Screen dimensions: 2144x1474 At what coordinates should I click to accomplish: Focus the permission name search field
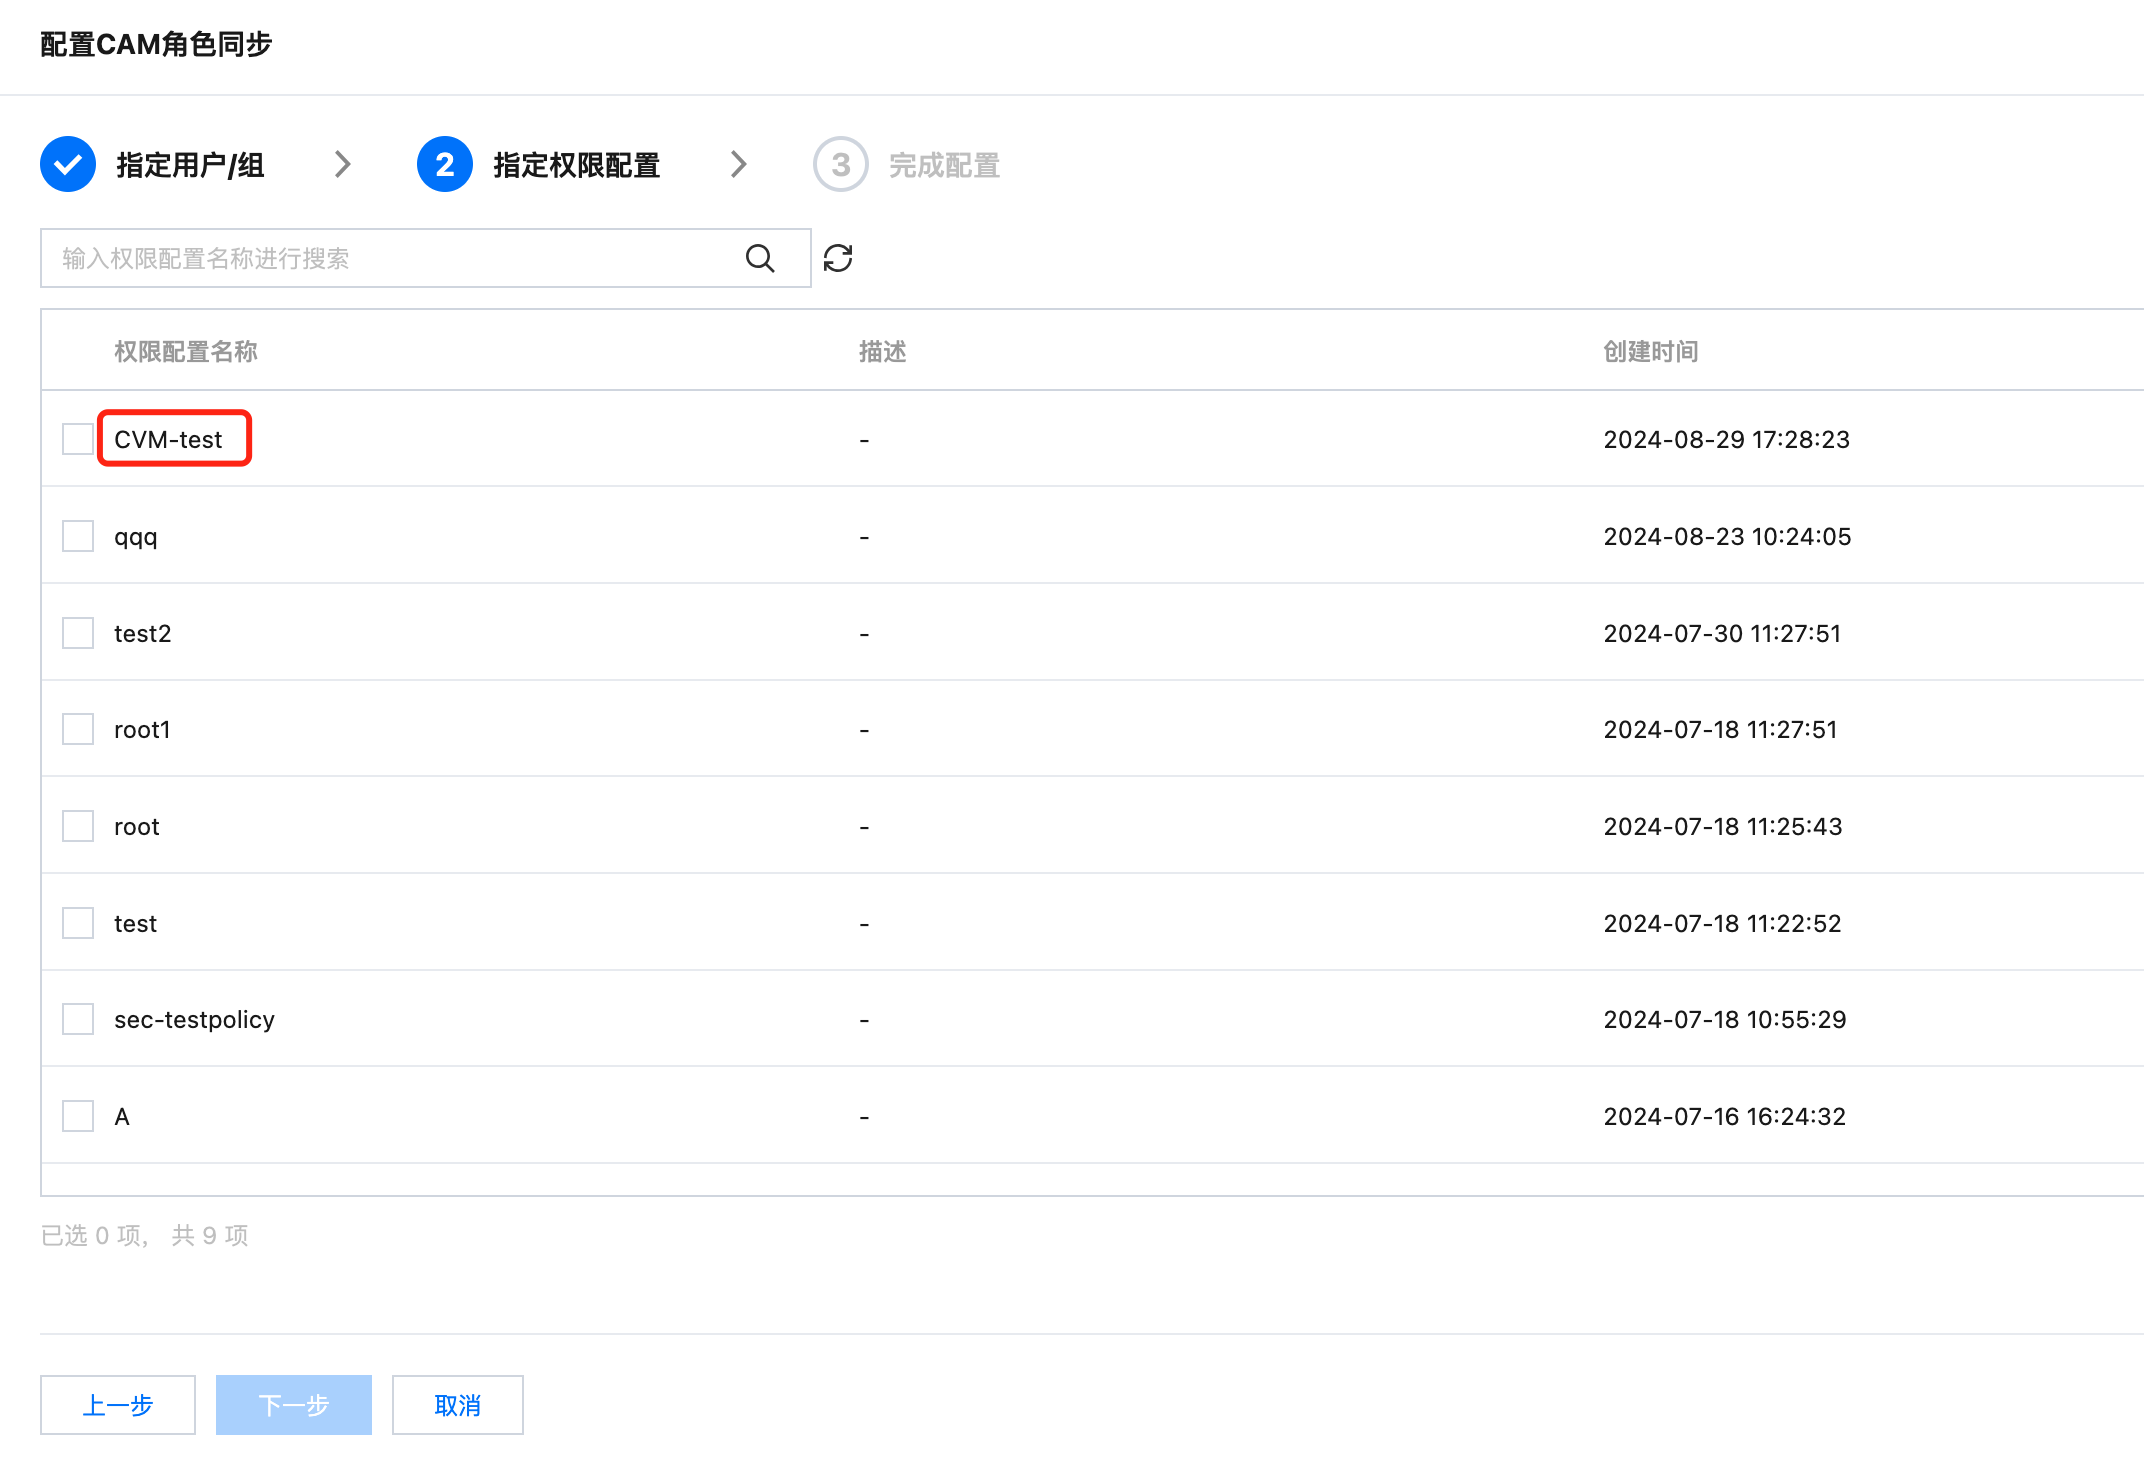(x=390, y=259)
